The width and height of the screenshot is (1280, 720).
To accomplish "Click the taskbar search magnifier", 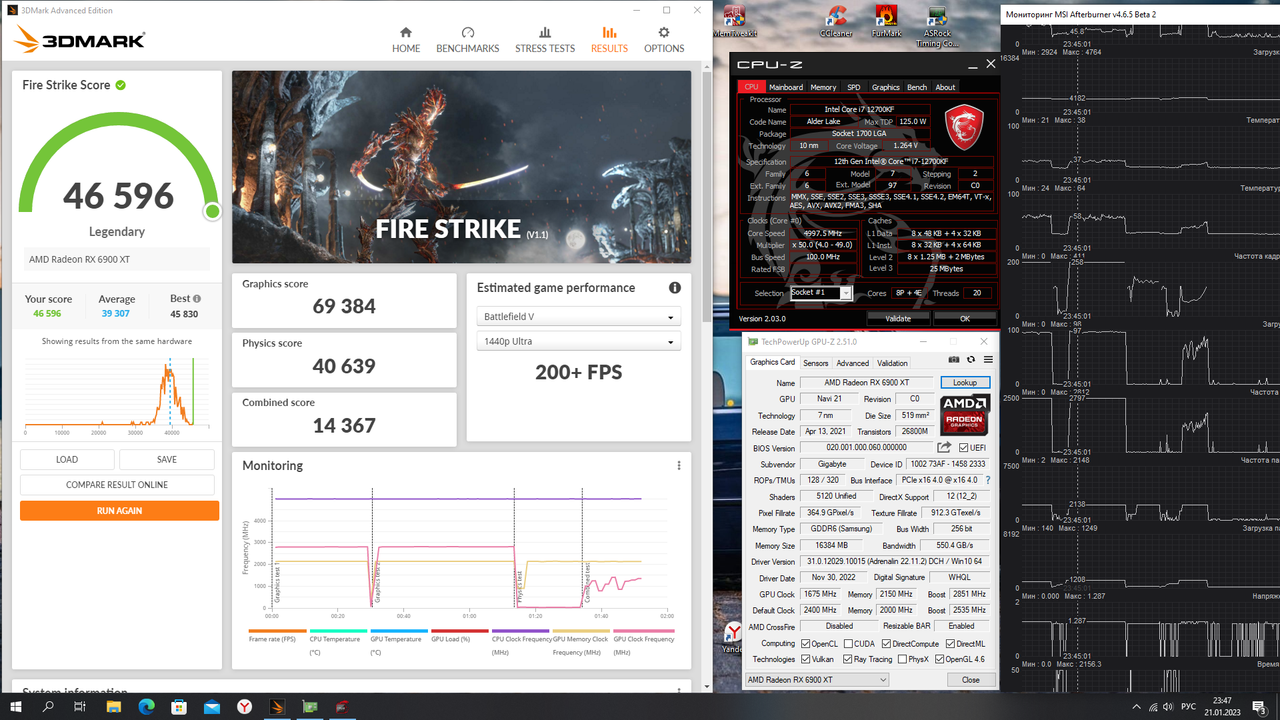I will click(x=48, y=707).
